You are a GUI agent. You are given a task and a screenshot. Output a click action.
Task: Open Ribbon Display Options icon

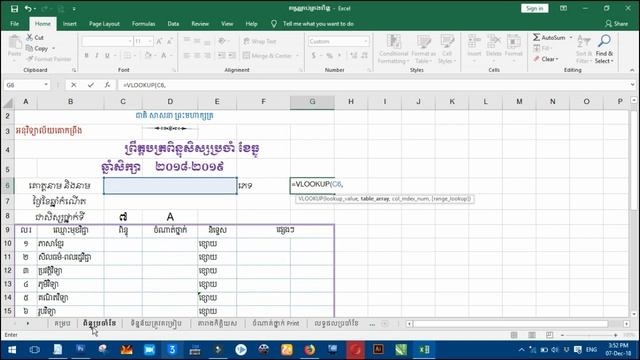coord(563,8)
